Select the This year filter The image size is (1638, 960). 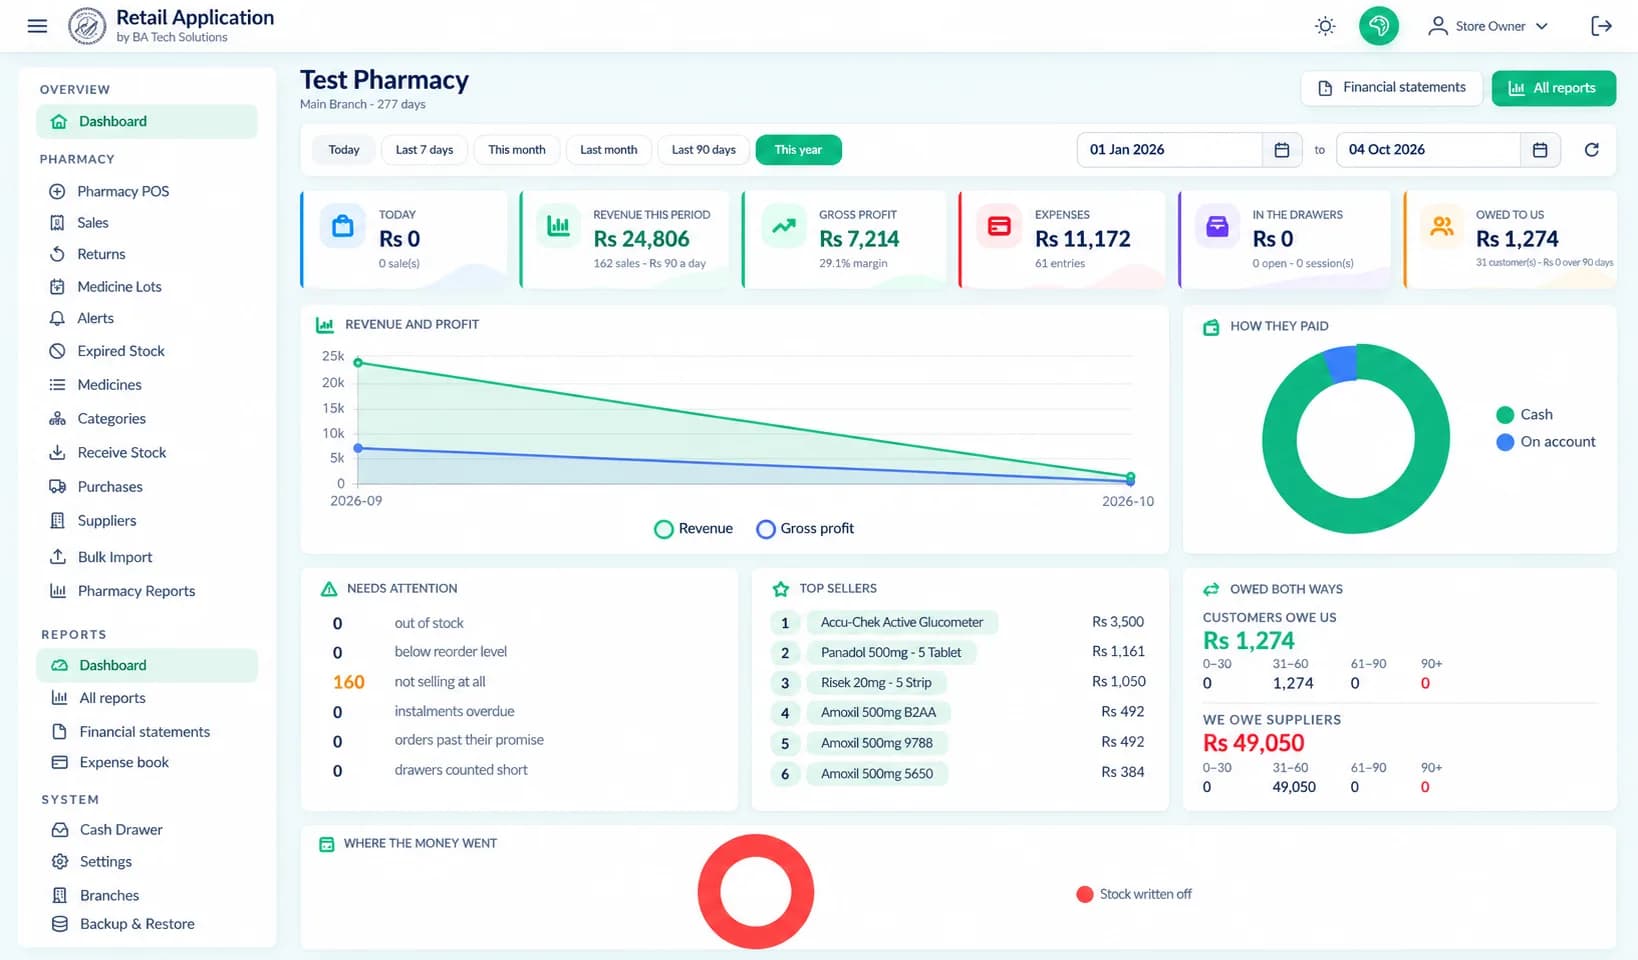pos(798,150)
